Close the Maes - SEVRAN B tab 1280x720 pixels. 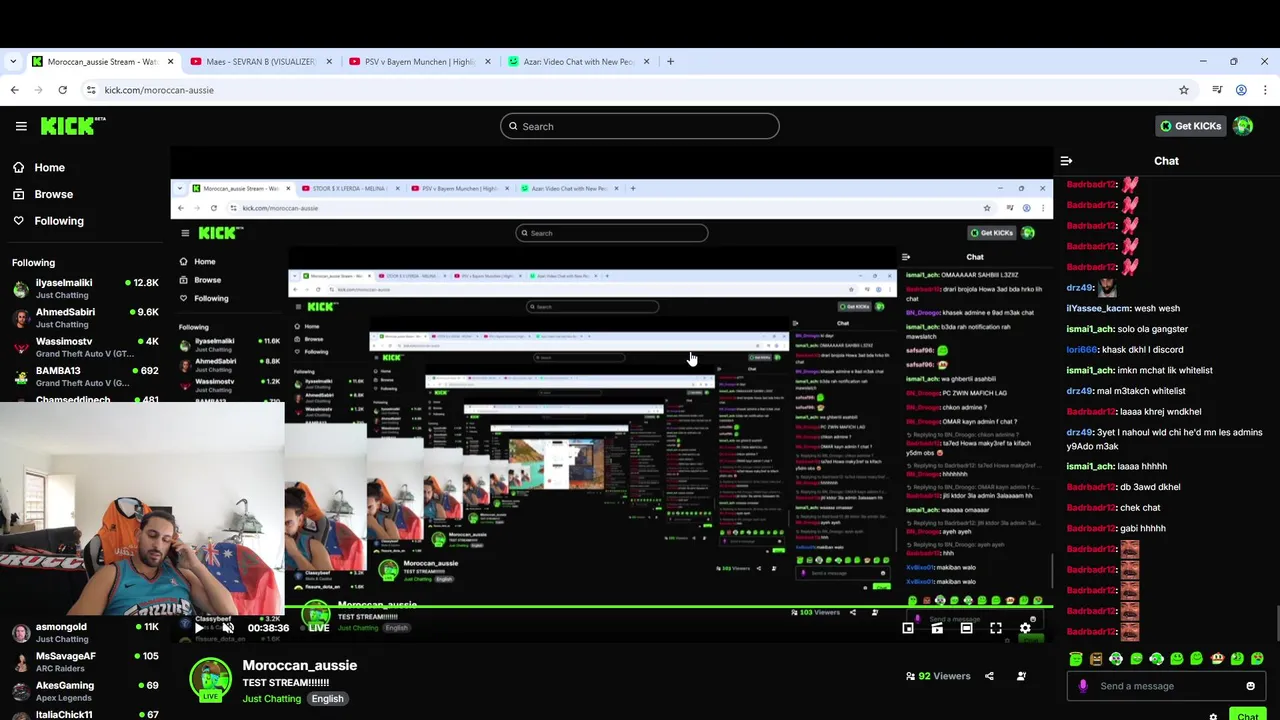[329, 61]
